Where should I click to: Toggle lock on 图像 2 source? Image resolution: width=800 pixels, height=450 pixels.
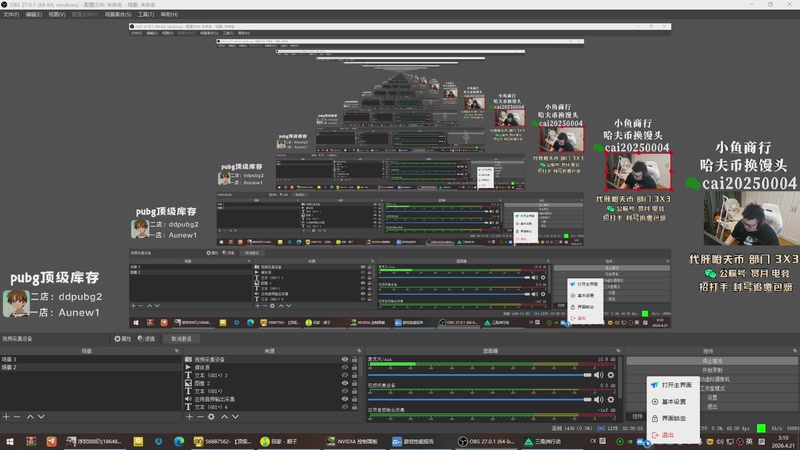click(354, 383)
